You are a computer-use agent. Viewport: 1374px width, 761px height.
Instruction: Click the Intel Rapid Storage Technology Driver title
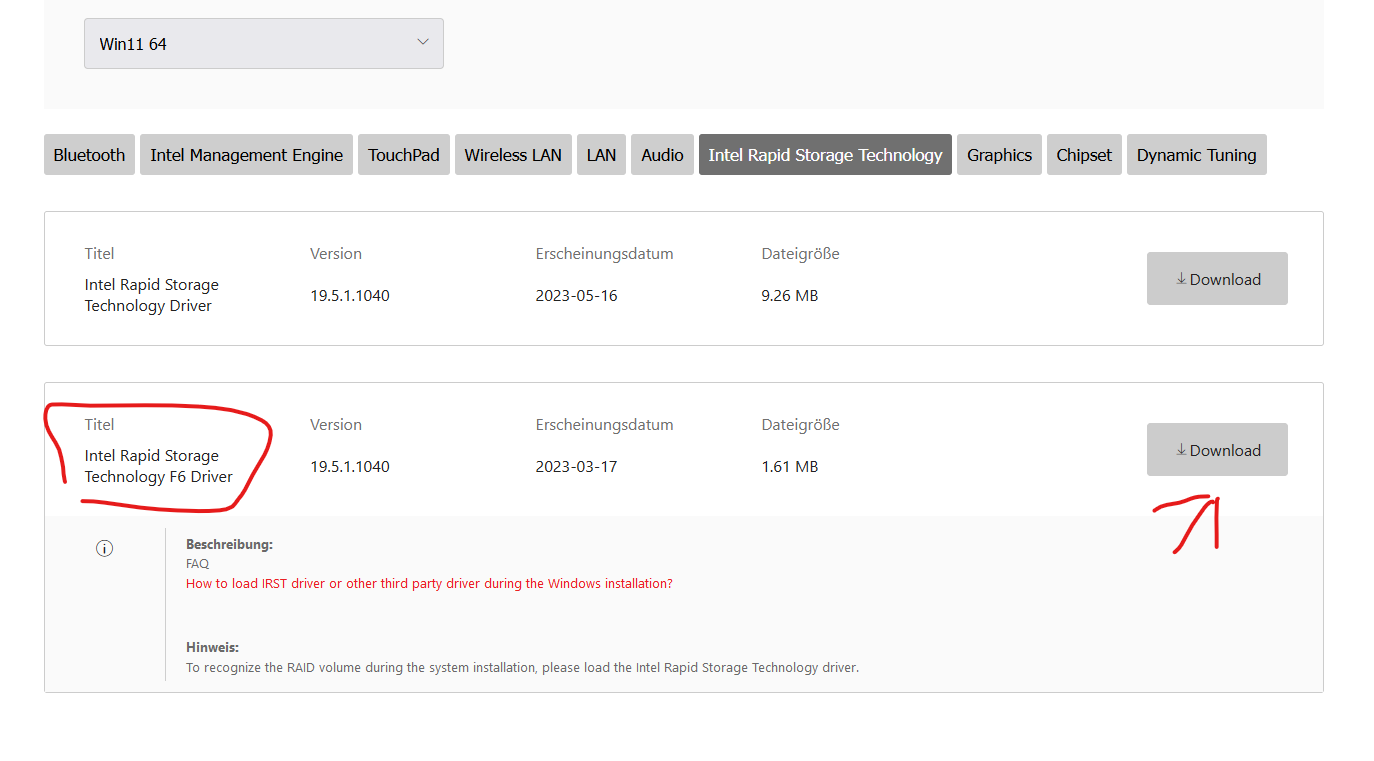click(x=152, y=295)
